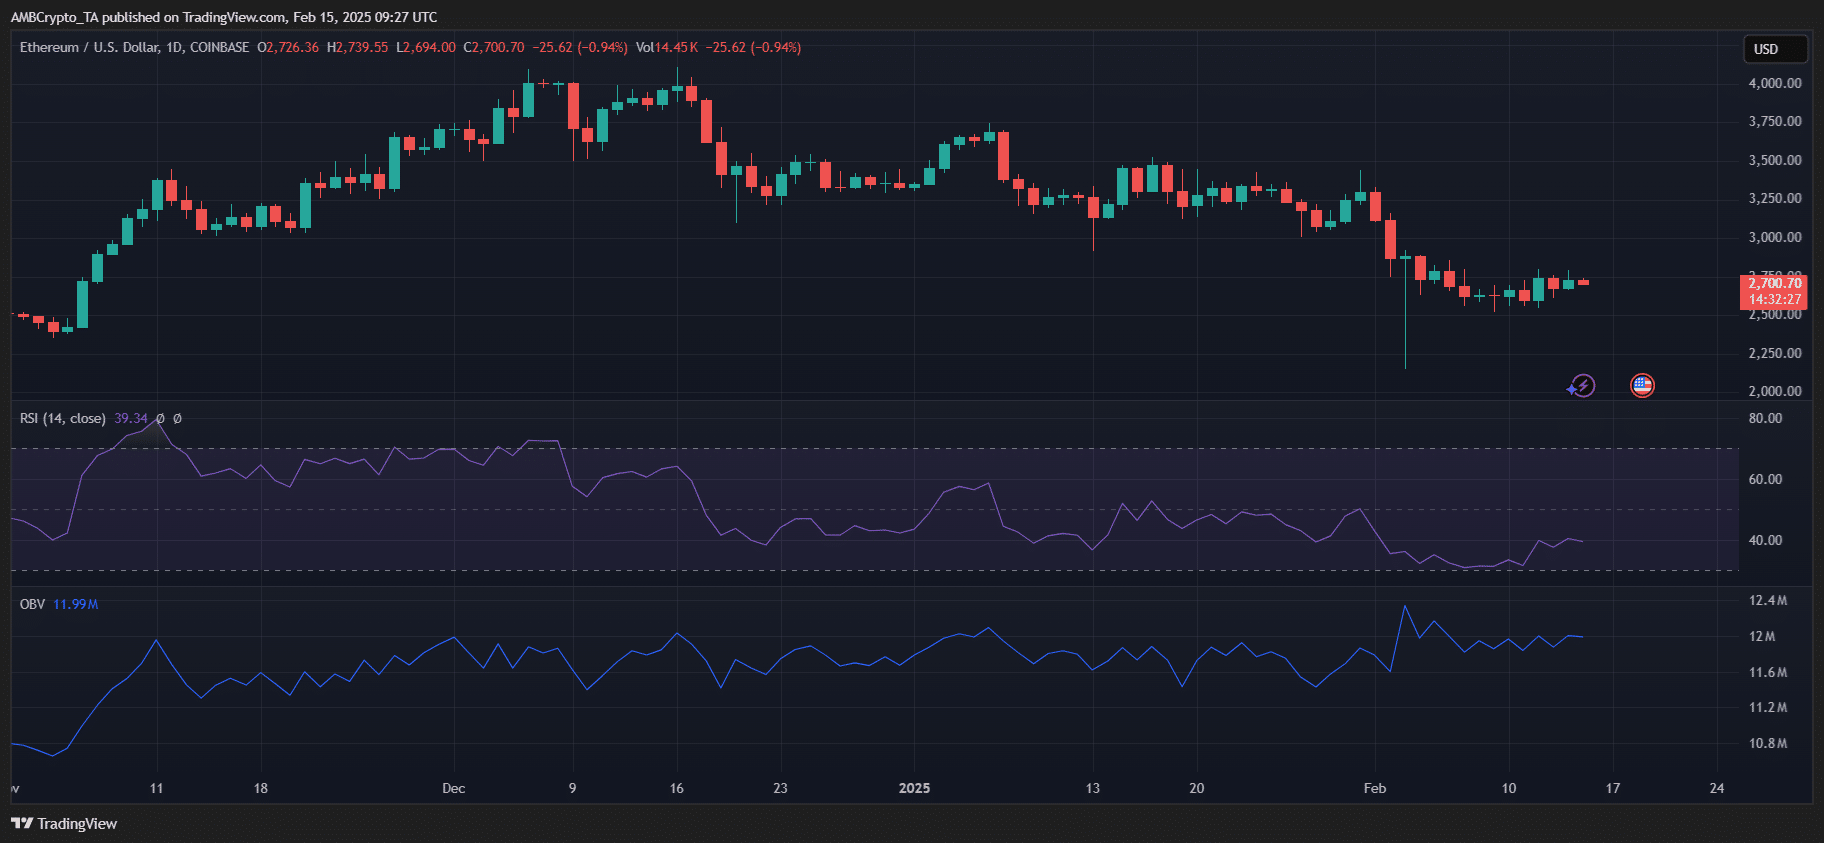
Task: Click the OBV indicator label
Action: point(32,604)
